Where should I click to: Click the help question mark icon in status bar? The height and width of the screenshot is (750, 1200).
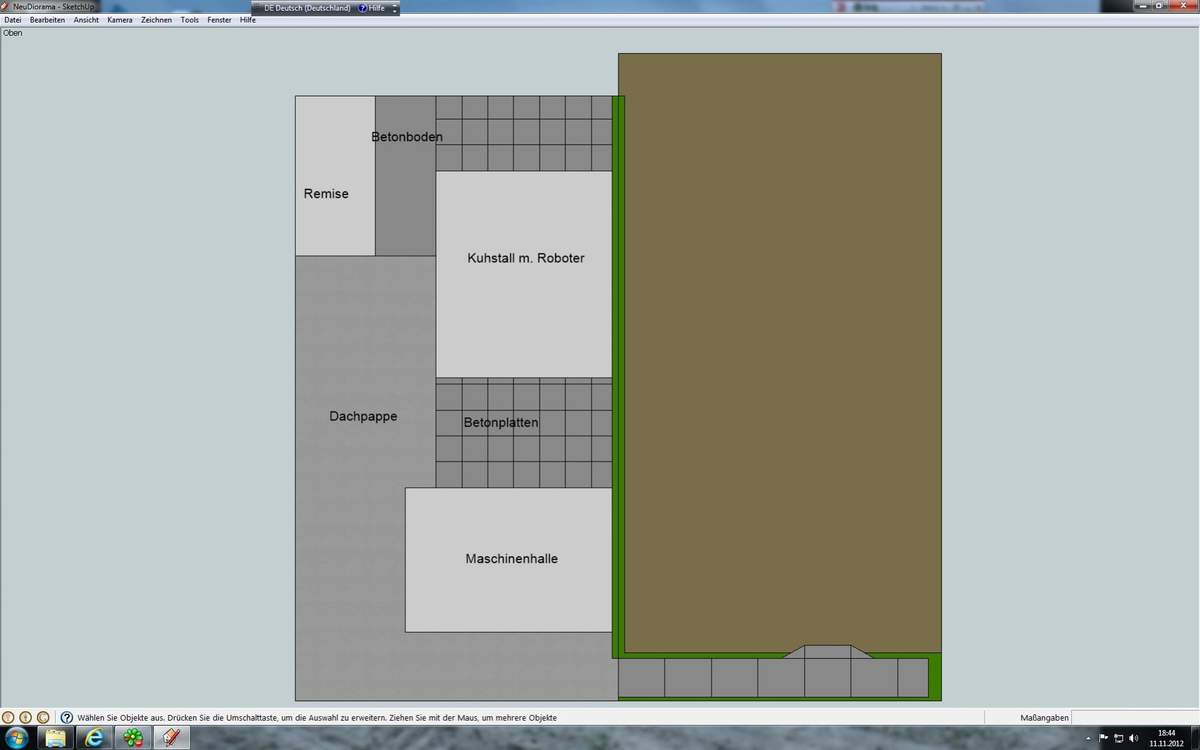67,717
